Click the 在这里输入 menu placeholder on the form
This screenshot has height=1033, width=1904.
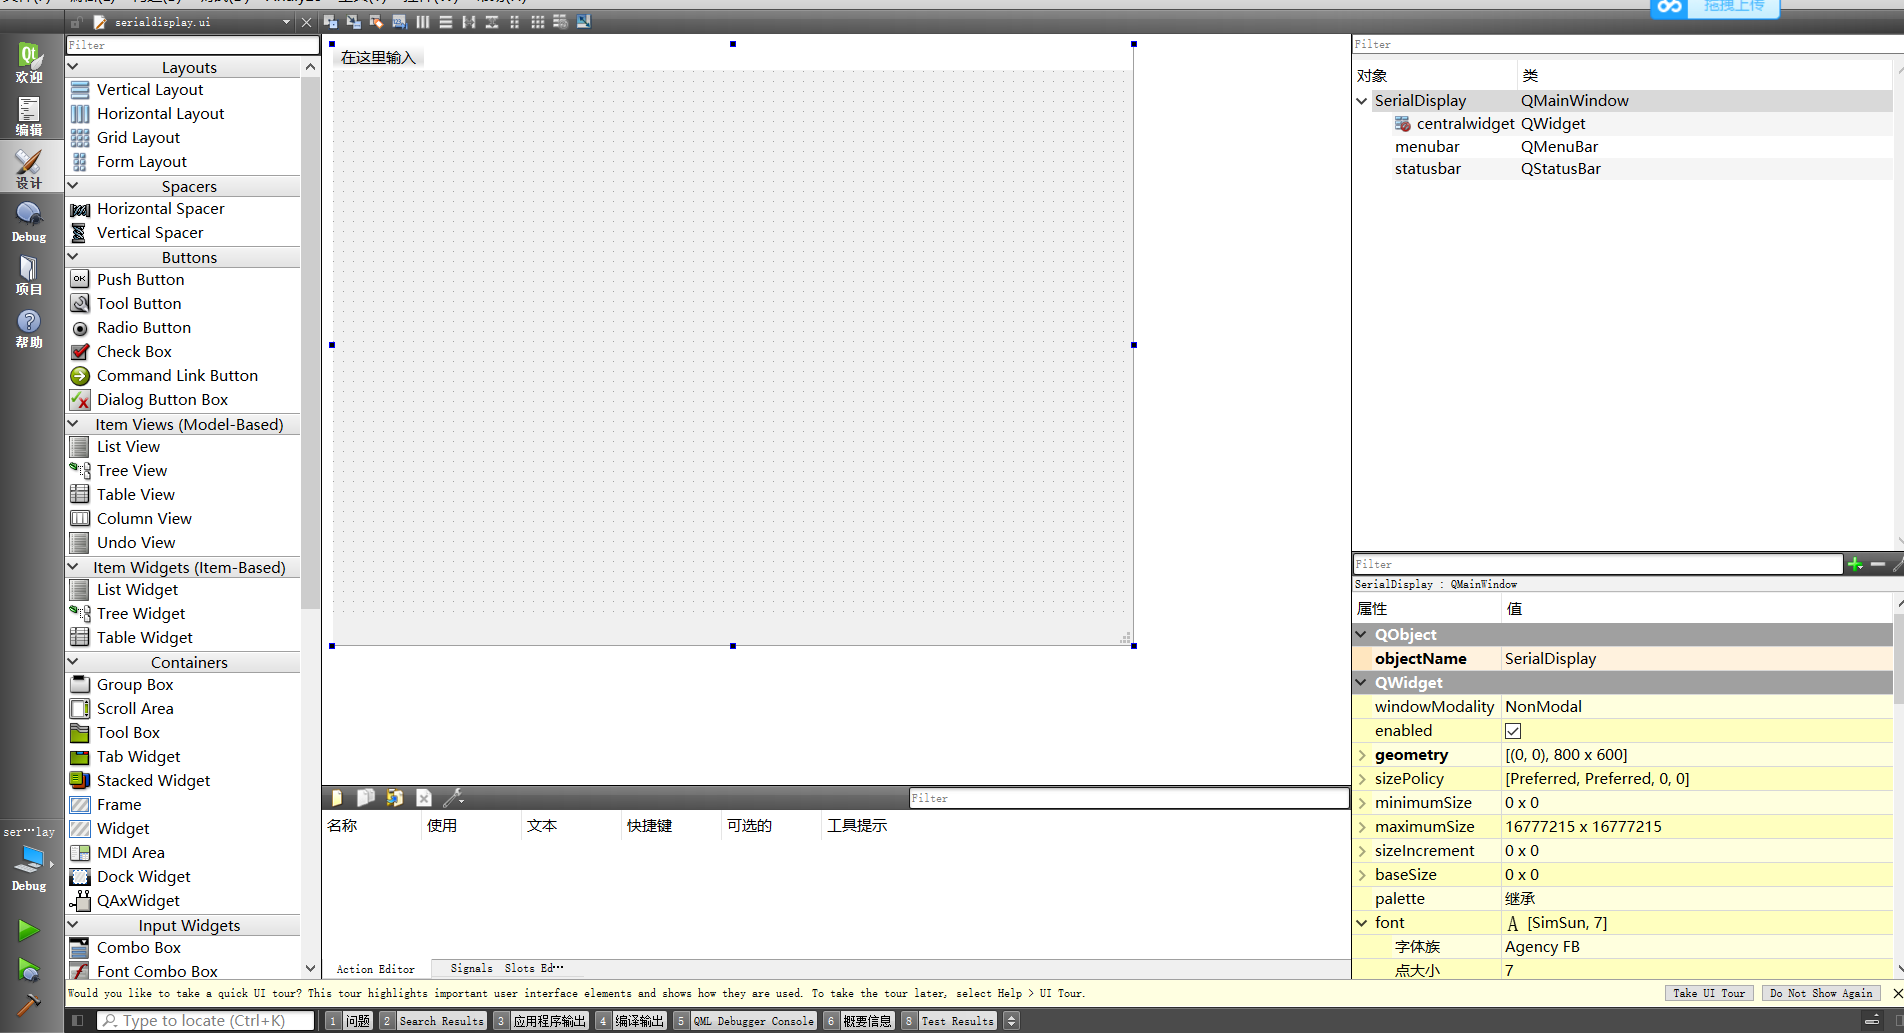(x=378, y=58)
